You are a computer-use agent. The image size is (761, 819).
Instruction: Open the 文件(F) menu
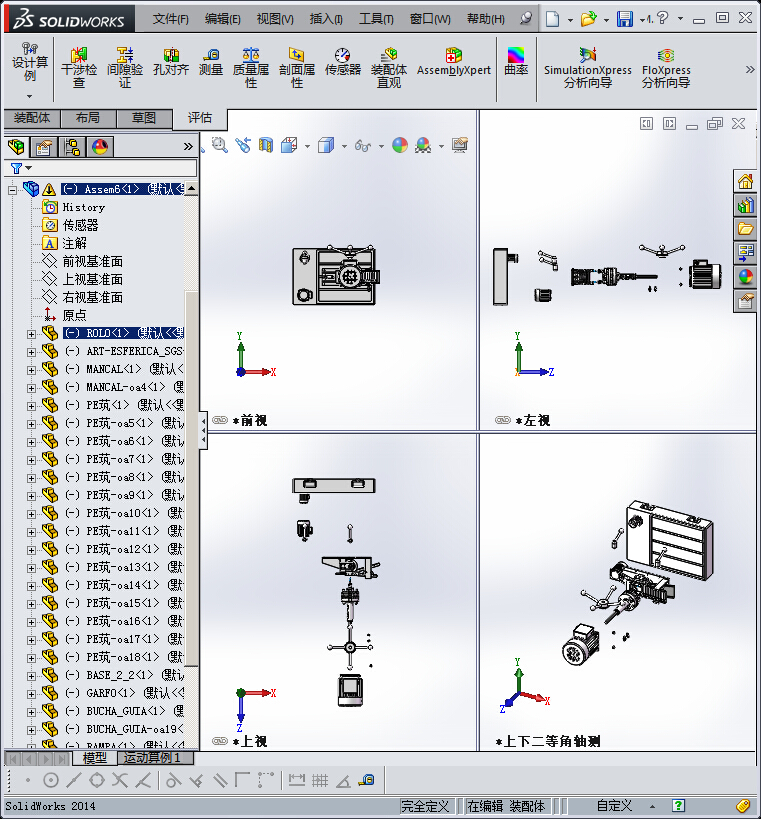pyautogui.click(x=170, y=19)
